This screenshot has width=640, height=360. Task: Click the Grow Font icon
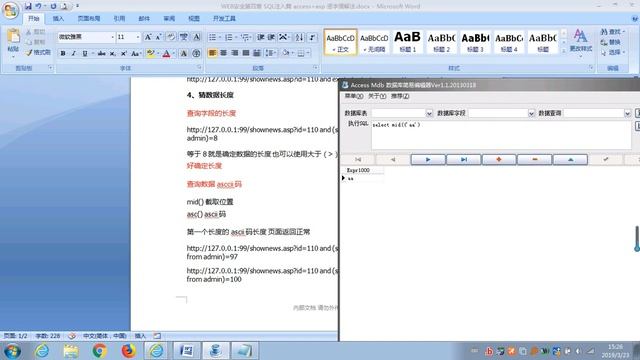click(x=148, y=37)
